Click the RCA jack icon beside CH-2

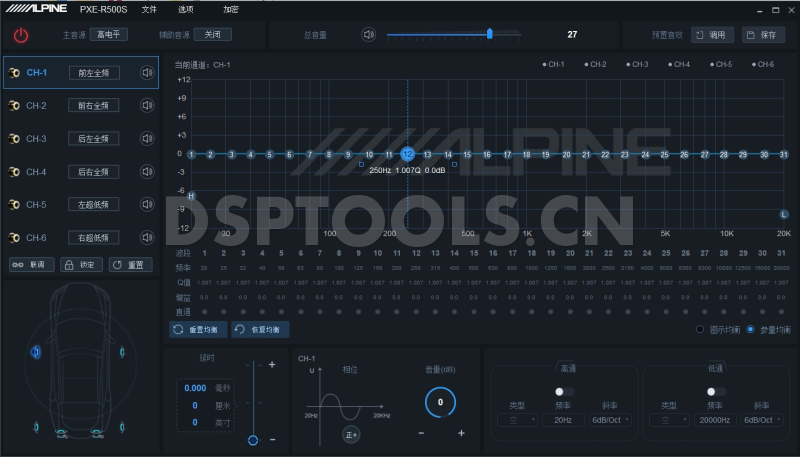click(14, 106)
